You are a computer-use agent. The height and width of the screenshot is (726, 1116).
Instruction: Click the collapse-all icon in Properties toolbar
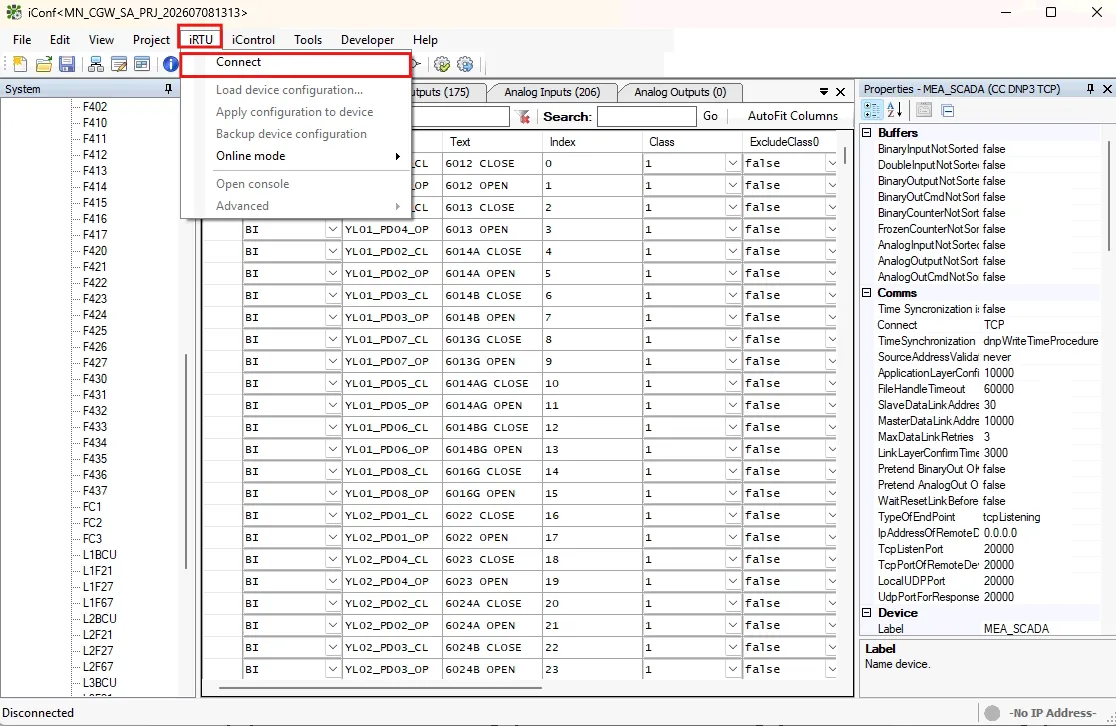pos(947,110)
